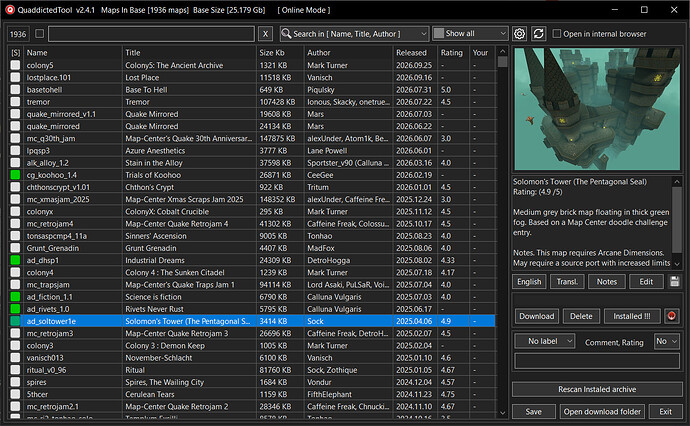Open the No label dropdown
Viewport: 690px width, 426px height.
545,341
